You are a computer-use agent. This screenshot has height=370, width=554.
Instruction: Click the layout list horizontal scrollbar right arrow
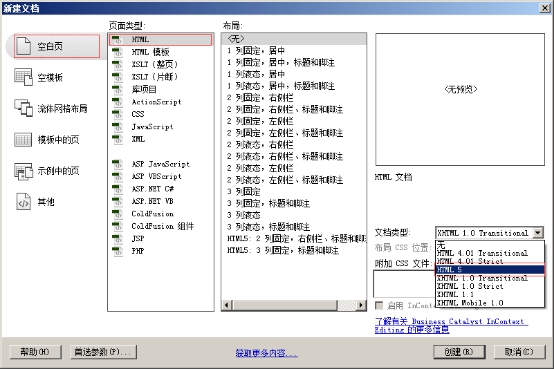tap(361, 305)
